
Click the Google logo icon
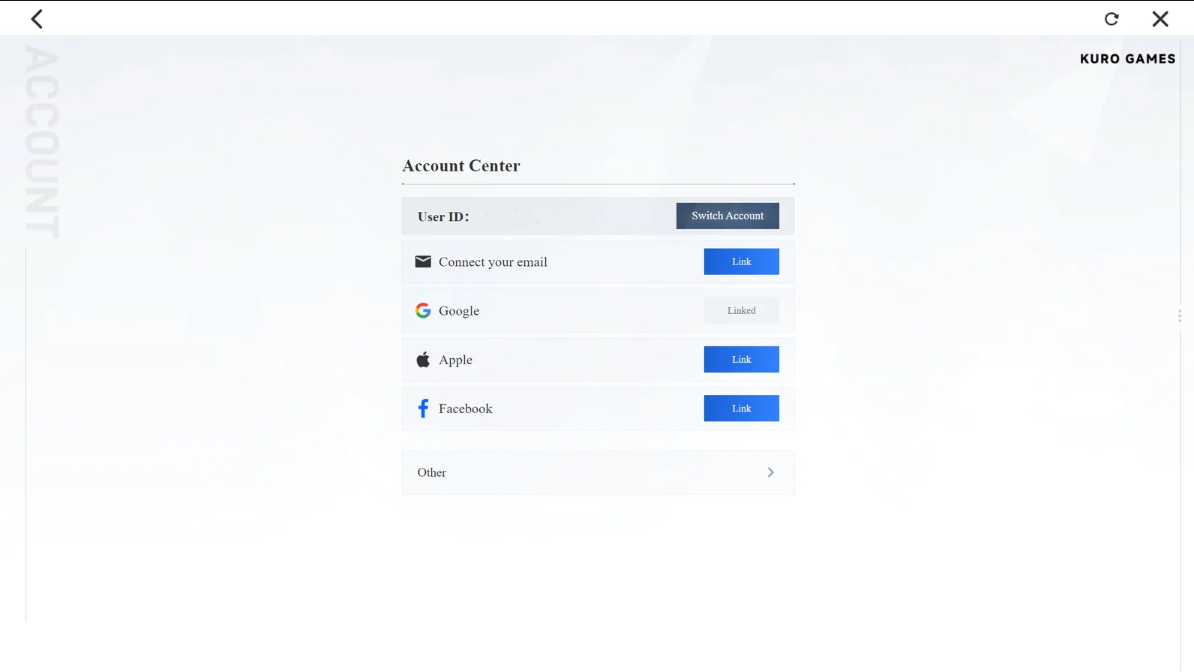click(x=423, y=311)
